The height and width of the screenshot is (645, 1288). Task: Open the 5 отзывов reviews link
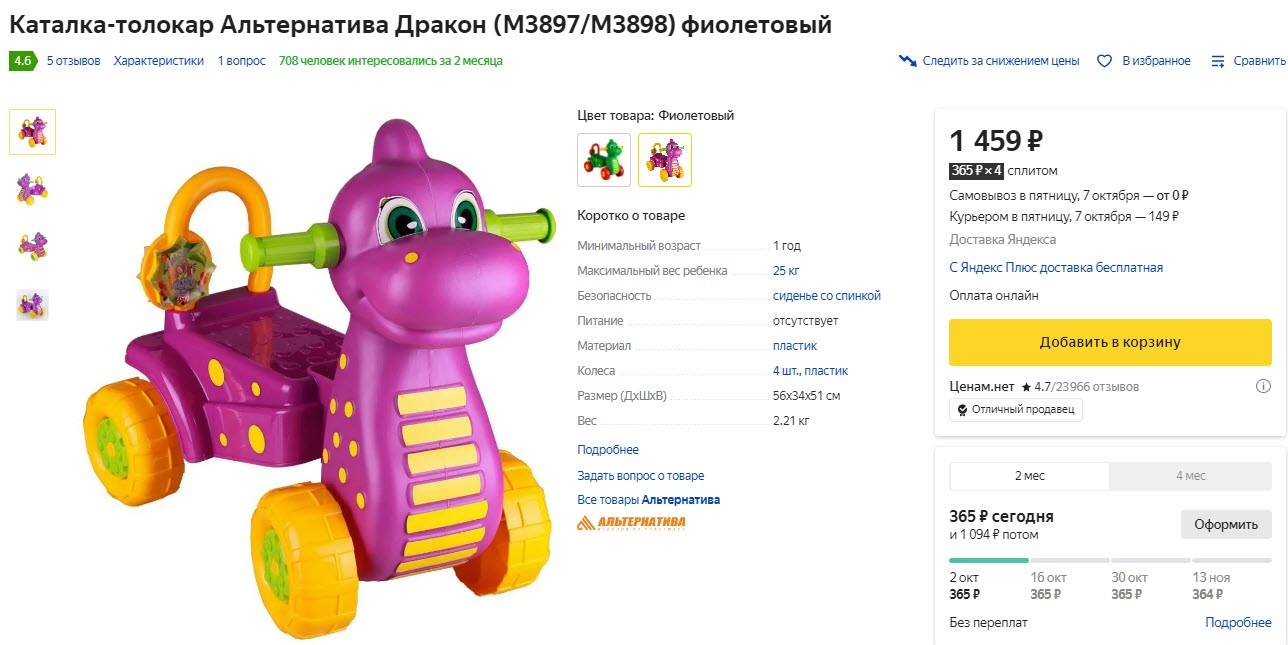72,60
